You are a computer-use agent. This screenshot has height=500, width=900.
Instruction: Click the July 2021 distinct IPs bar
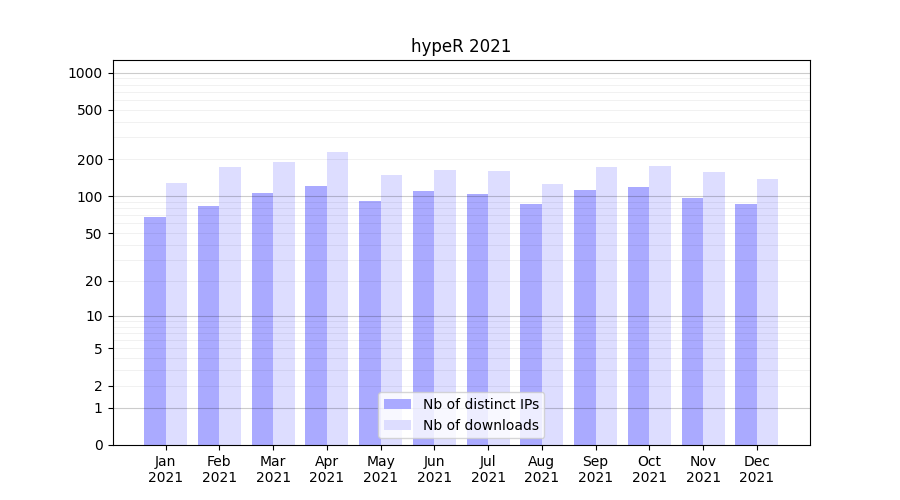pyautogui.click(x=477, y=319)
